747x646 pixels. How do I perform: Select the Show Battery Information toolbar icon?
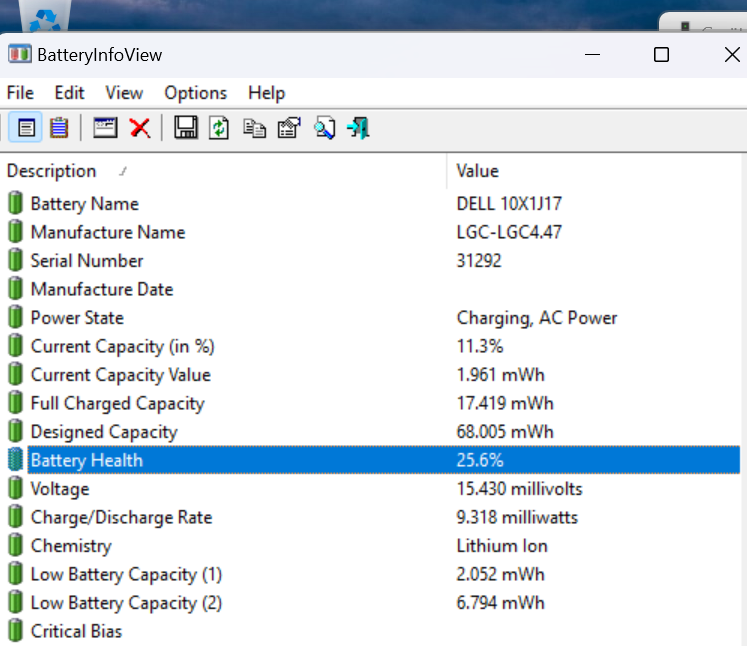pos(26,128)
